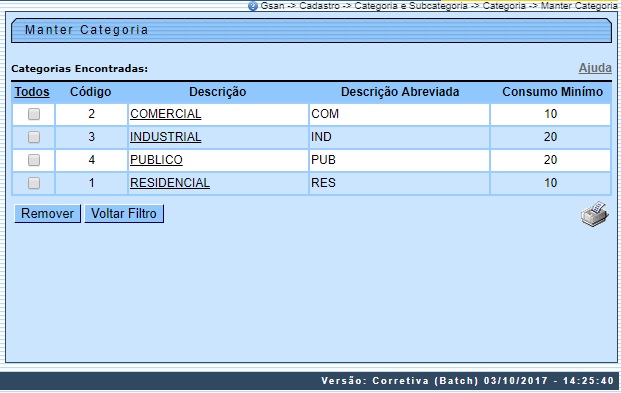Click code 2 in the COMERCIAL row
621x393 pixels.
coord(91,114)
